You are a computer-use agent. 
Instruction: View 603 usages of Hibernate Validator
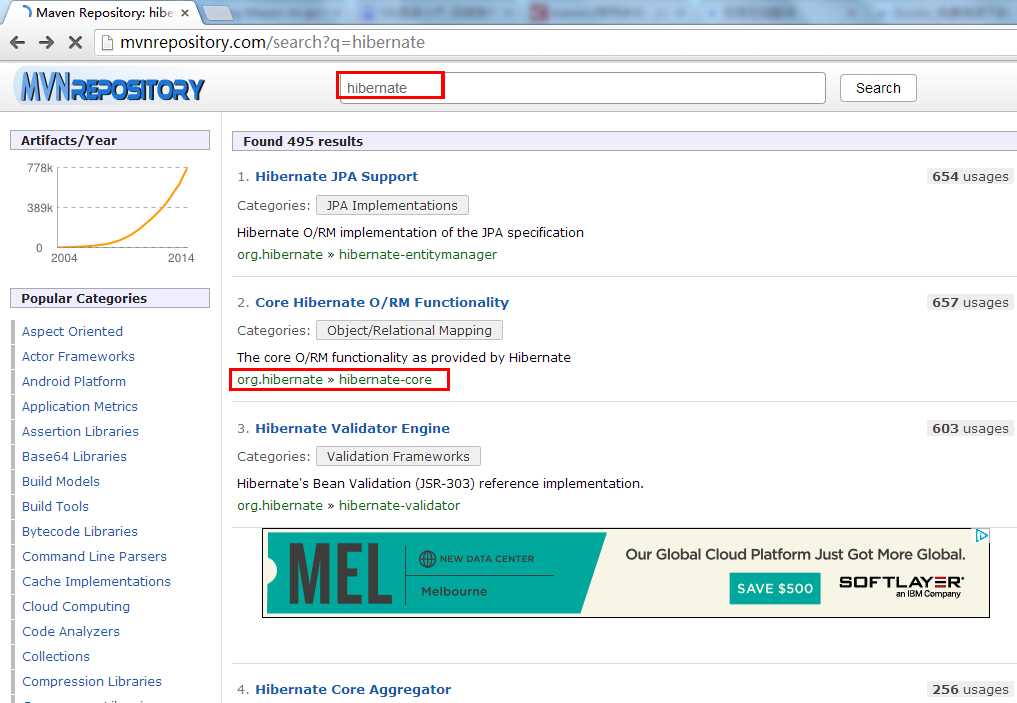pyautogui.click(x=970, y=428)
